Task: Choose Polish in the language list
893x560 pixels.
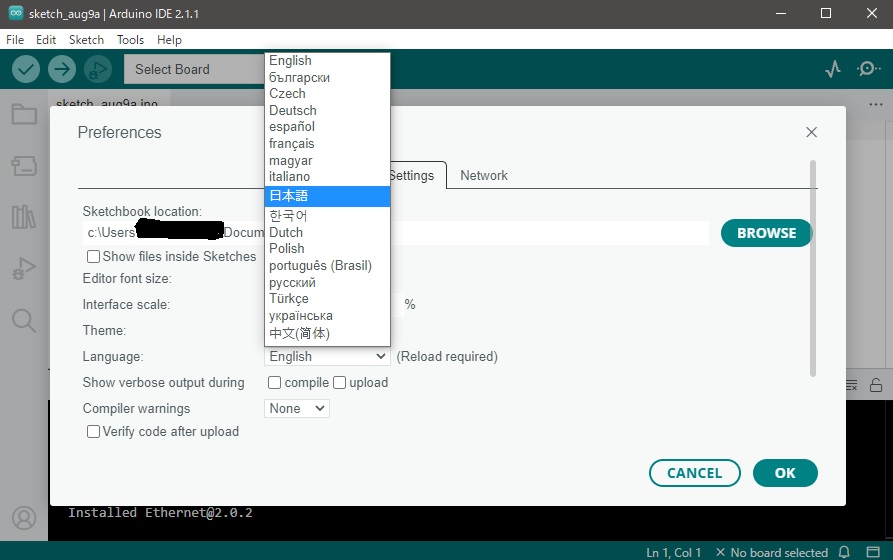Action: (x=327, y=248)
